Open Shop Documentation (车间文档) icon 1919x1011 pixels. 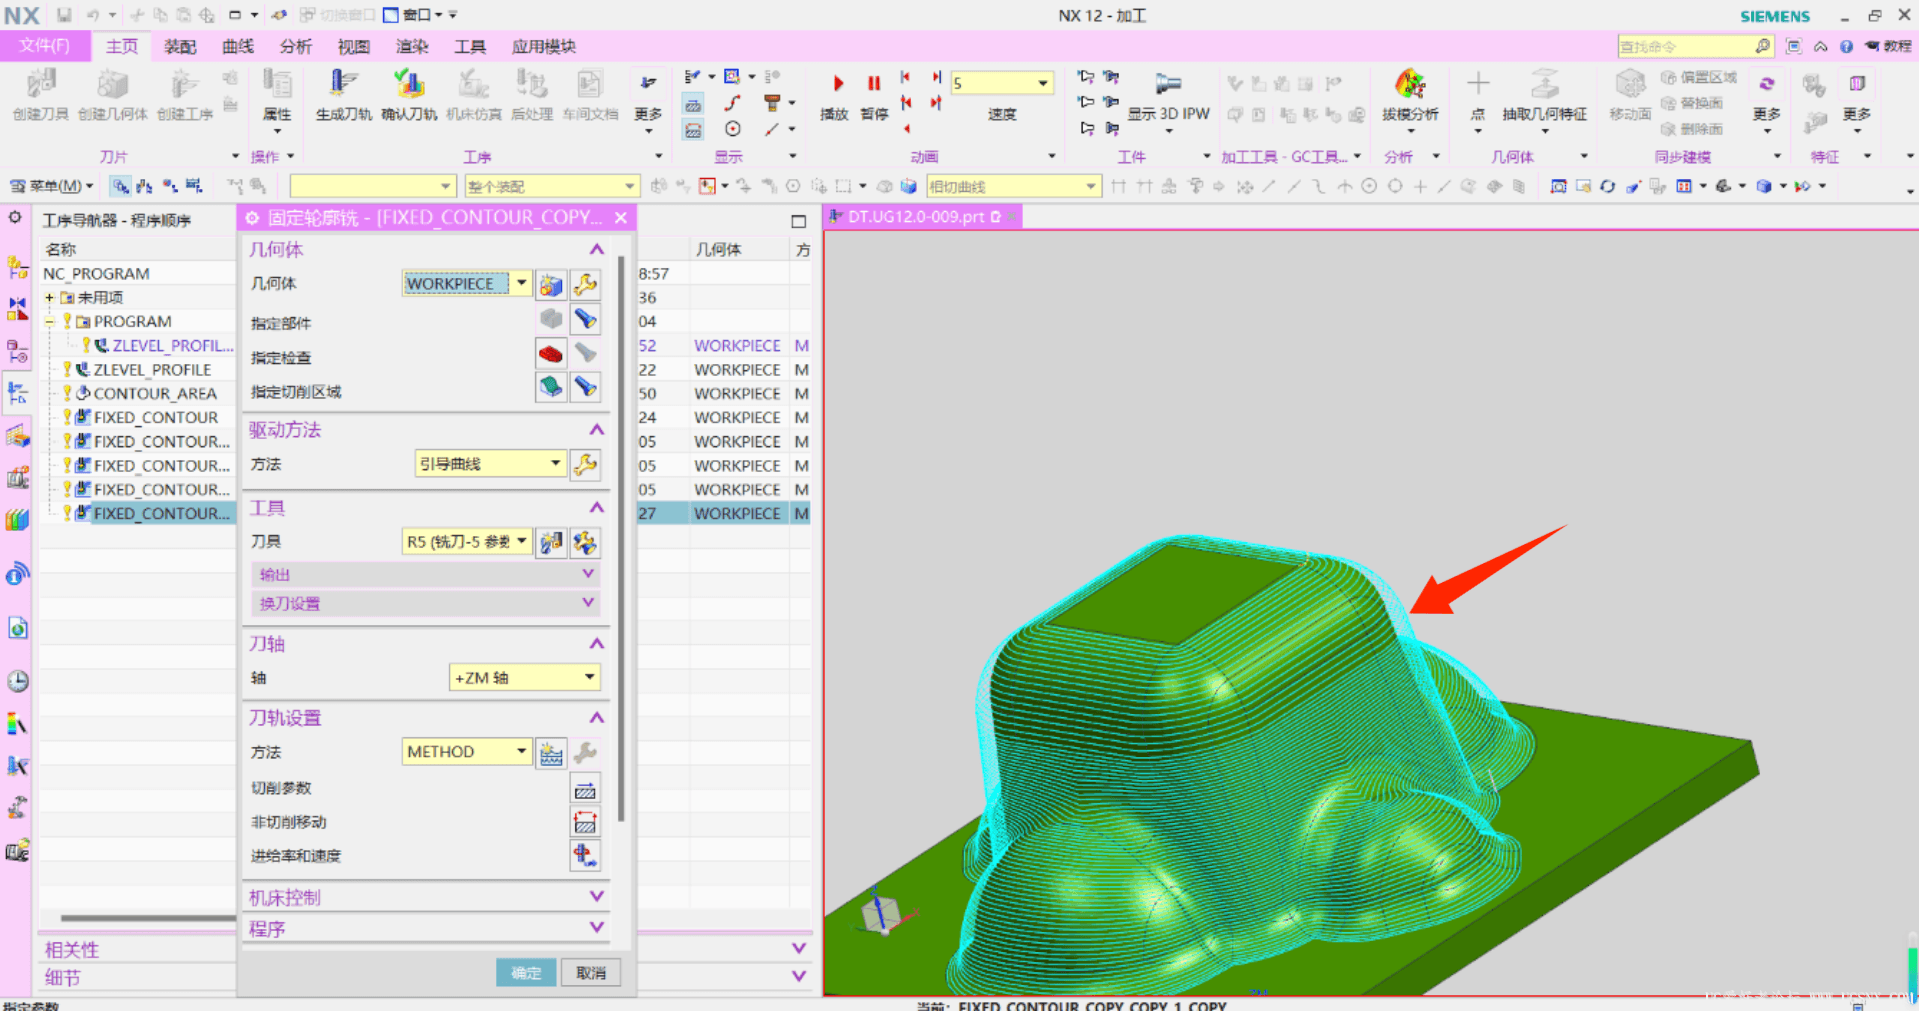click(590, 84)
